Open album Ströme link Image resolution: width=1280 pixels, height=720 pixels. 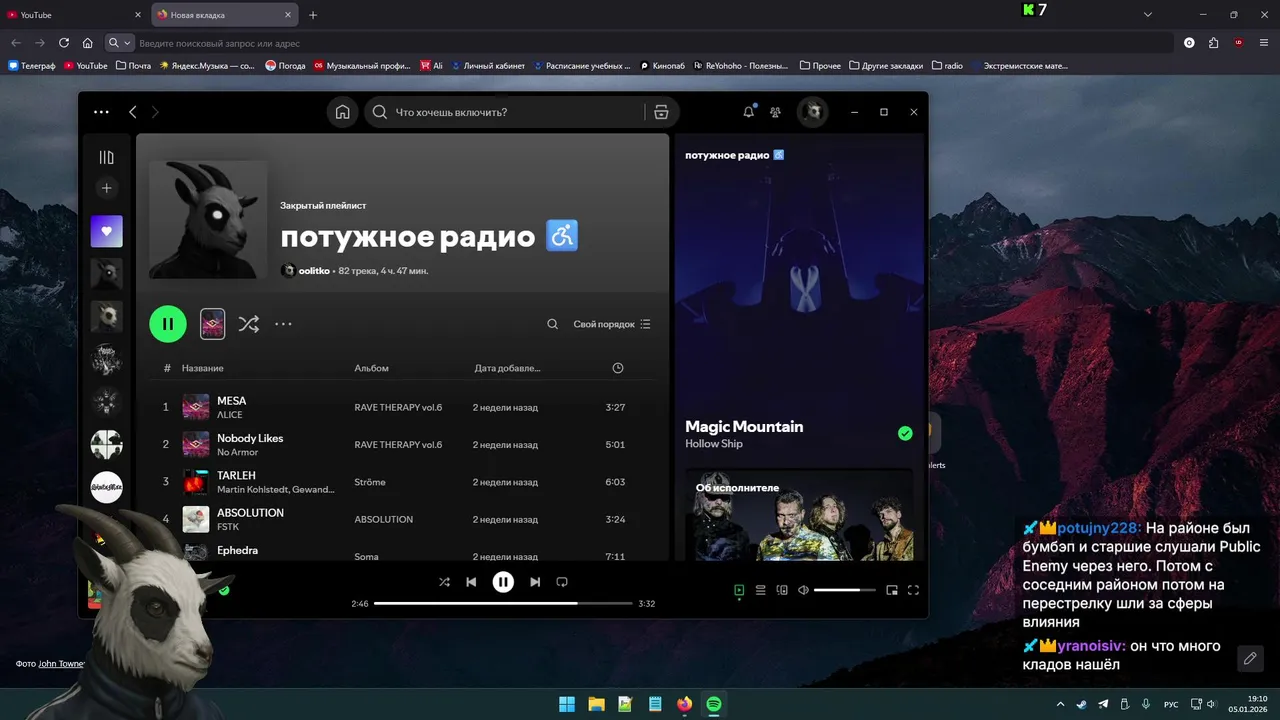tap(370, 482)
